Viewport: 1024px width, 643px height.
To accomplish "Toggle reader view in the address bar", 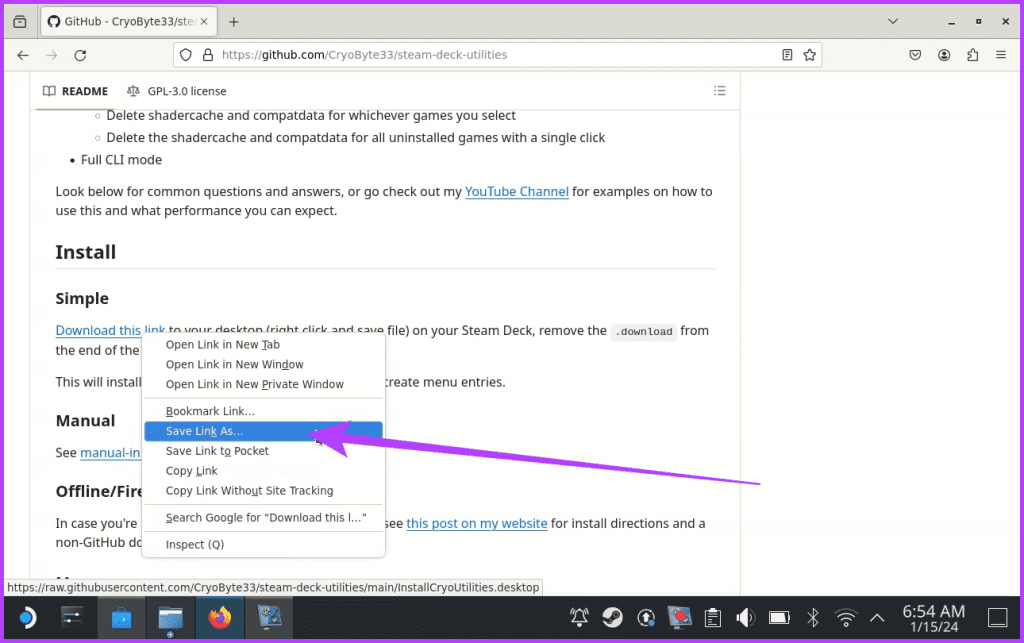I will tap(787, 54).
